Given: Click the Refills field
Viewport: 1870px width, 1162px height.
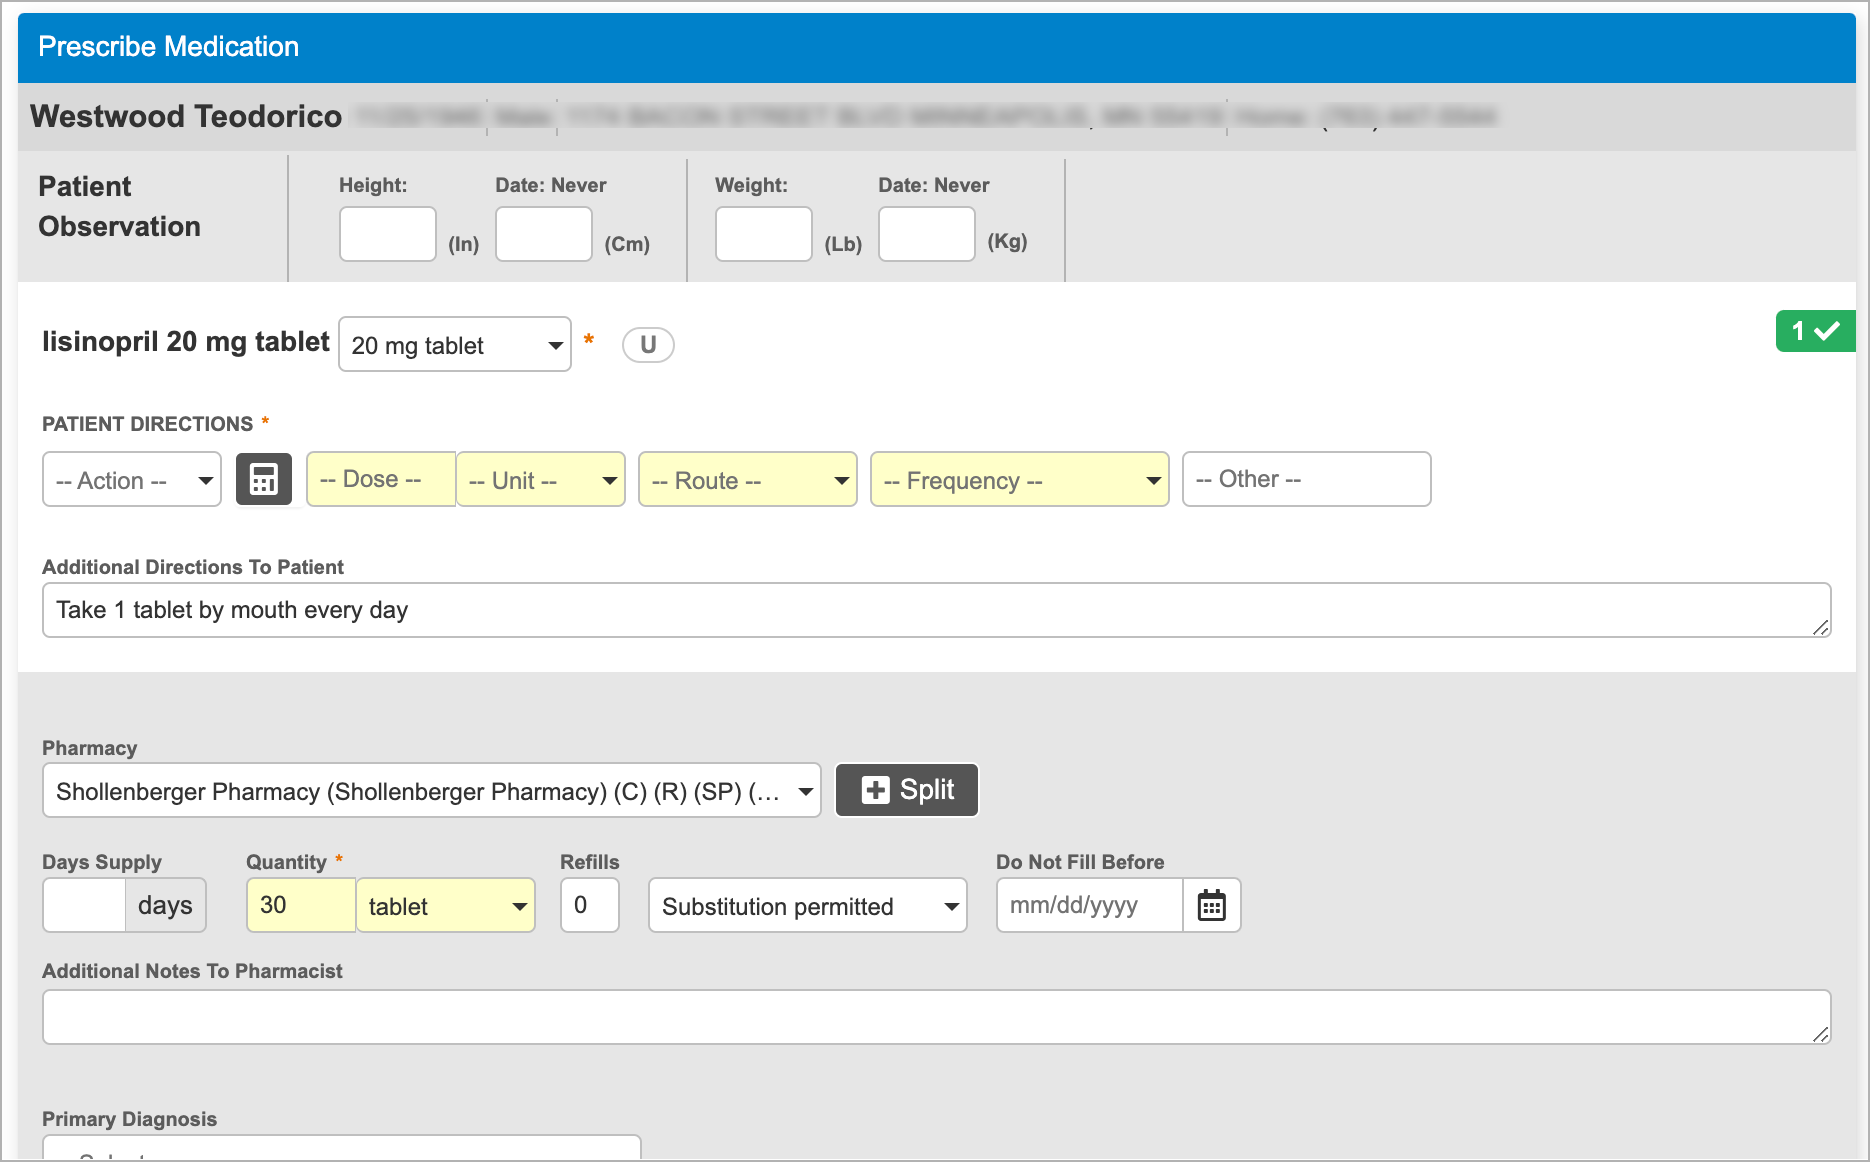Looking at the screenshot, I should 590,906.
